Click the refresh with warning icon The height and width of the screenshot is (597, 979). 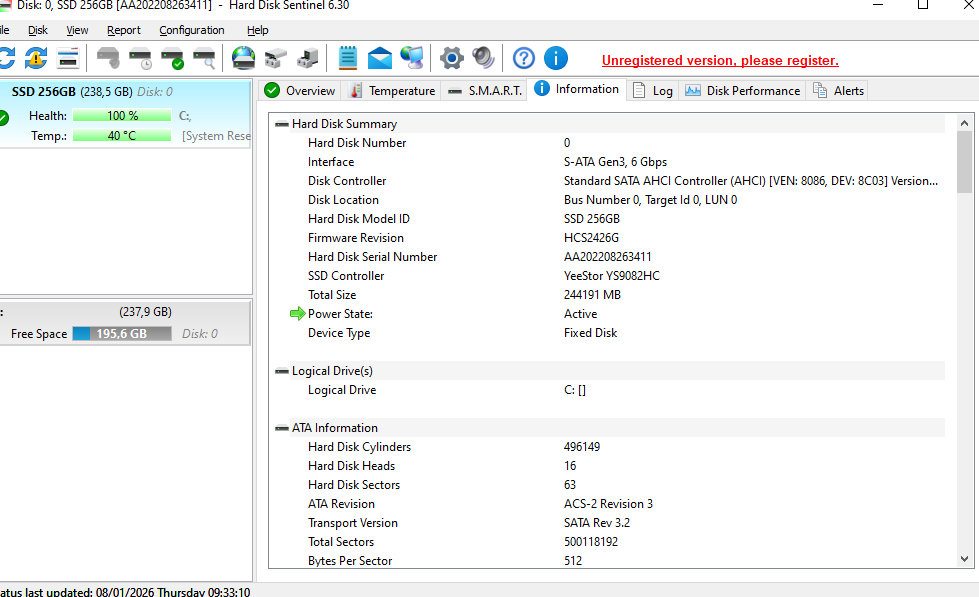(36, 58)
